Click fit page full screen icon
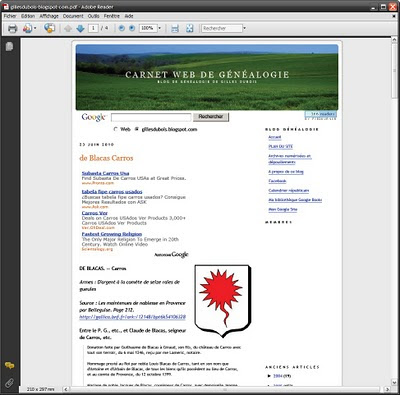 point(190,28)
